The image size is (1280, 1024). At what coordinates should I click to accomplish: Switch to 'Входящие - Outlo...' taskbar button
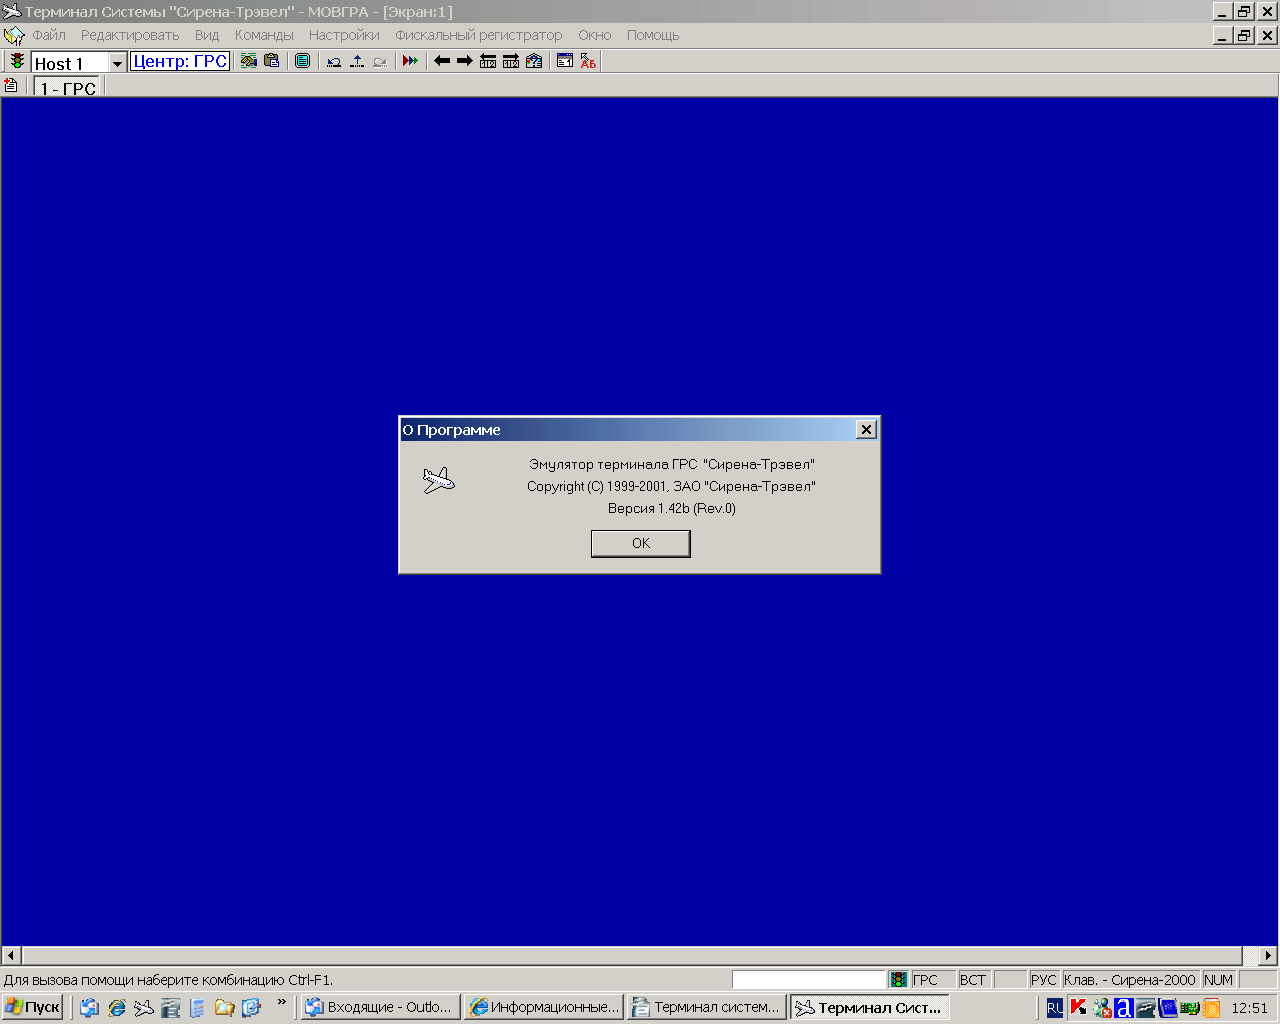(380, 1007)
